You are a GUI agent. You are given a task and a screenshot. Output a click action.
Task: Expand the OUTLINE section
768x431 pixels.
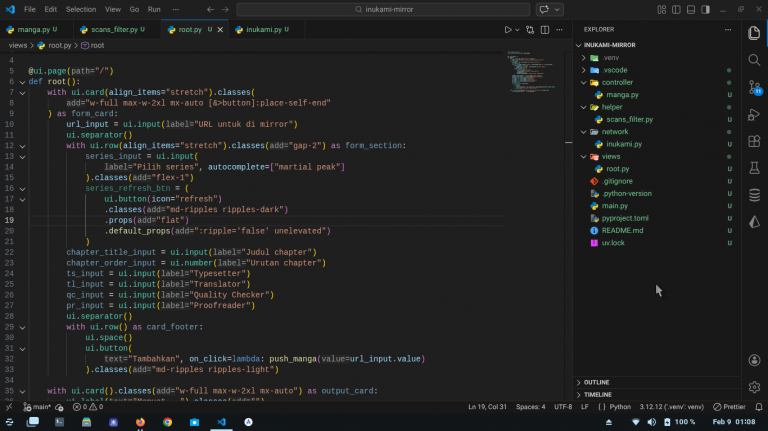(596, 382)
